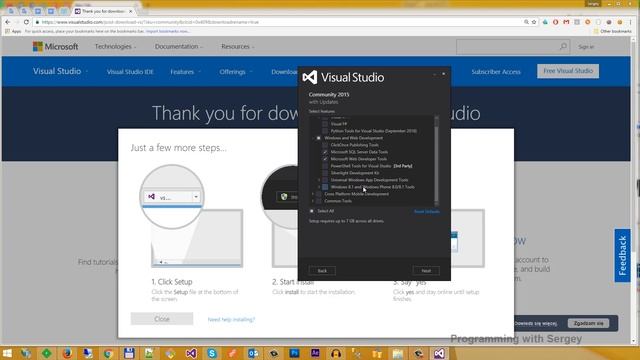Open the Features dropdown in blue bar
This screenshot has height=360, width=640.
tap(186, 72)
